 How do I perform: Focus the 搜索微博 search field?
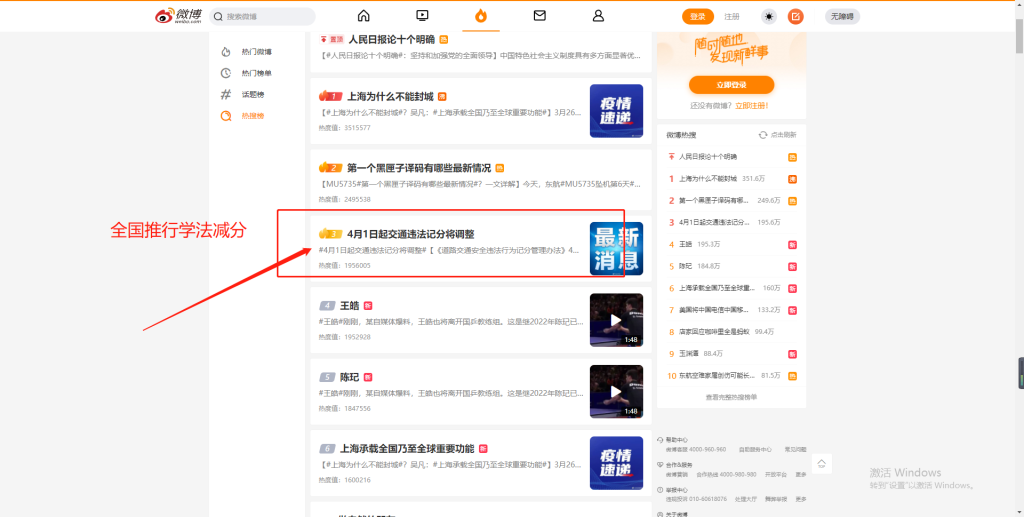tap(263, 16)
